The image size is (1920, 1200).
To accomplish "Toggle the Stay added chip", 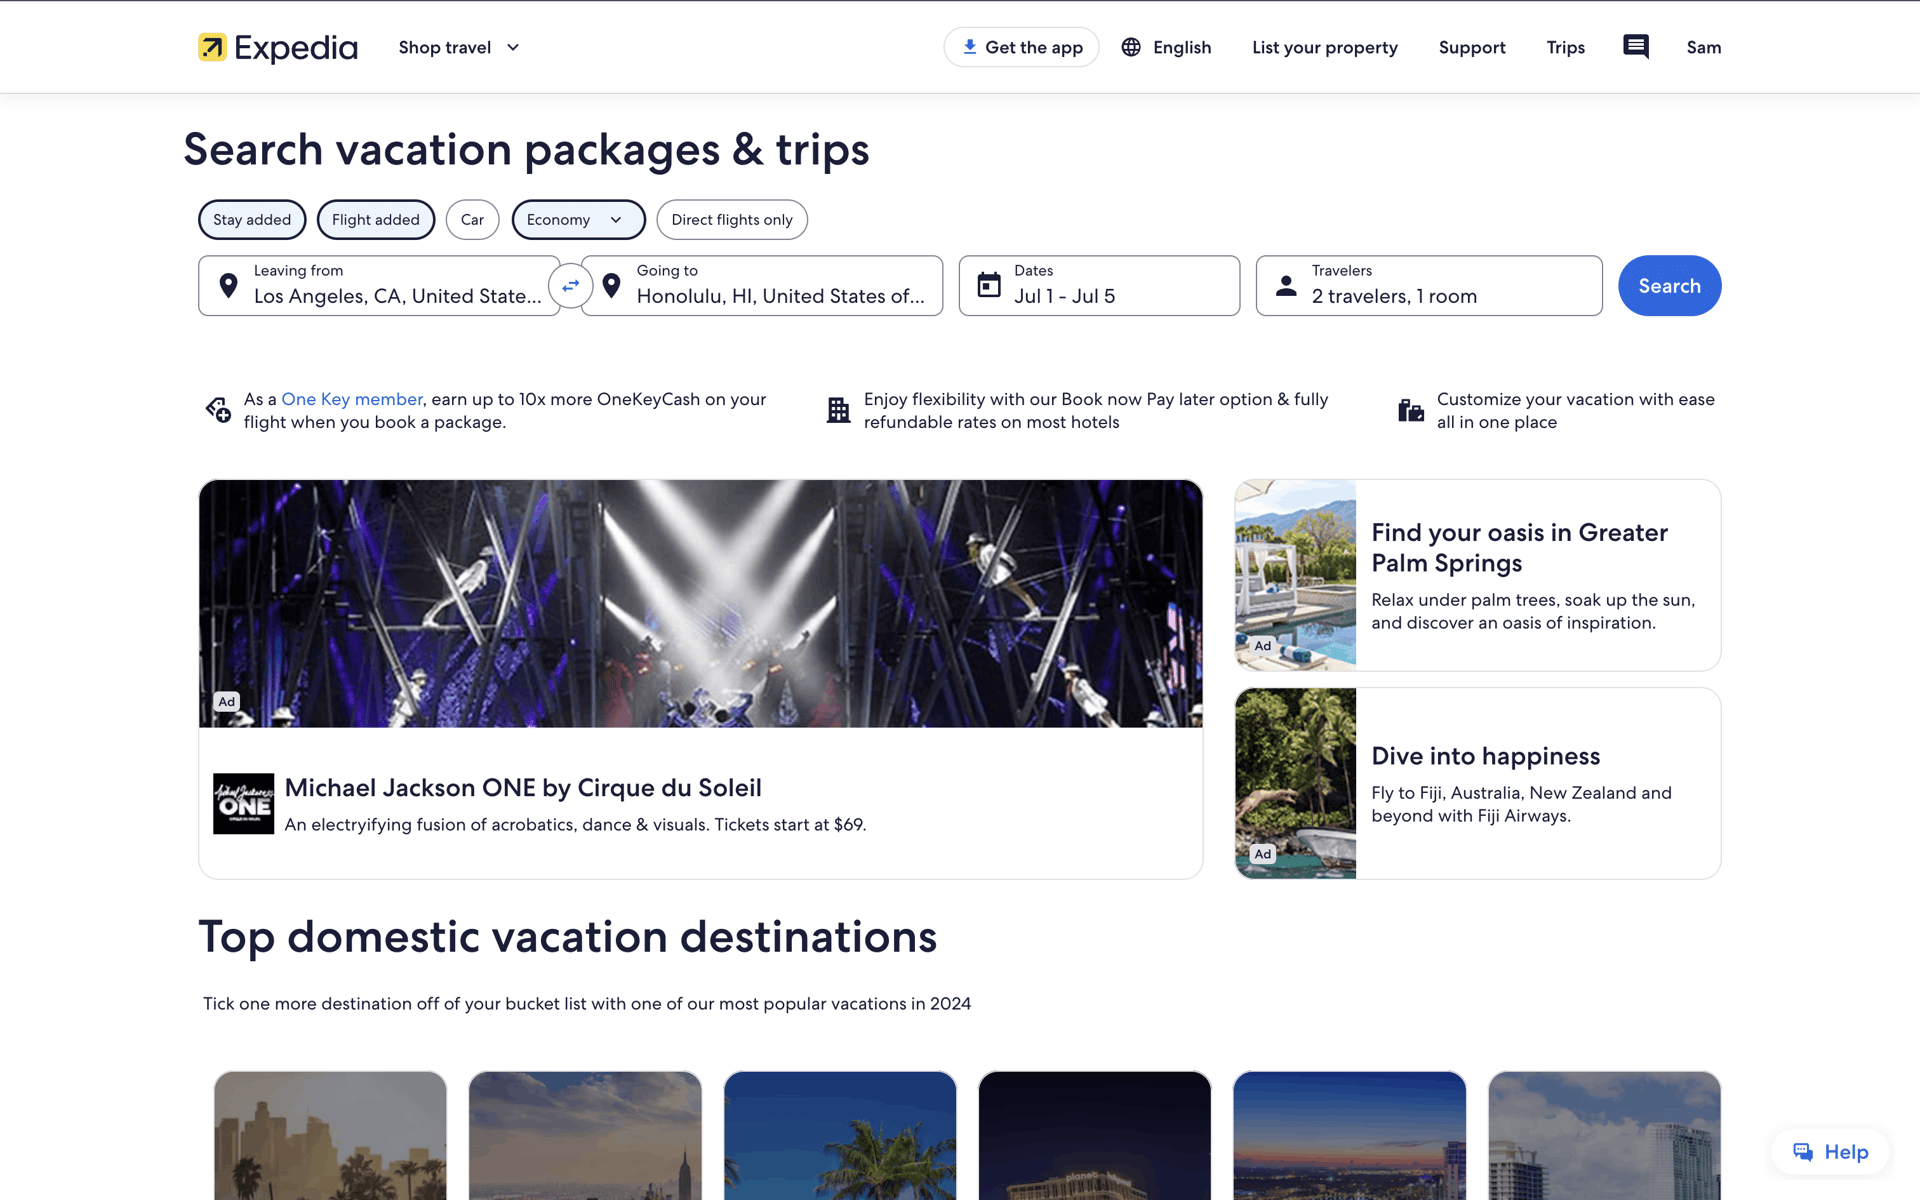I will click(x=252, y=220).
